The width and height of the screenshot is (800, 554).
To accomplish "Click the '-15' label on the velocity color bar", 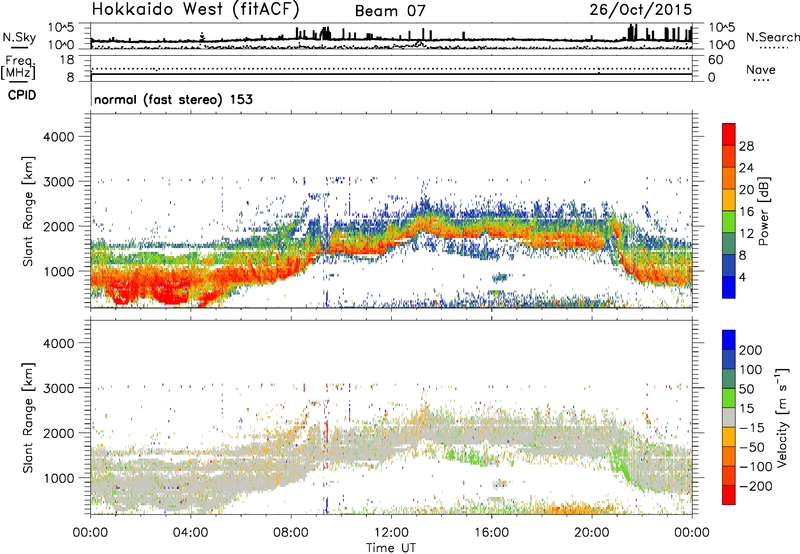I will [x=752, y=428].
